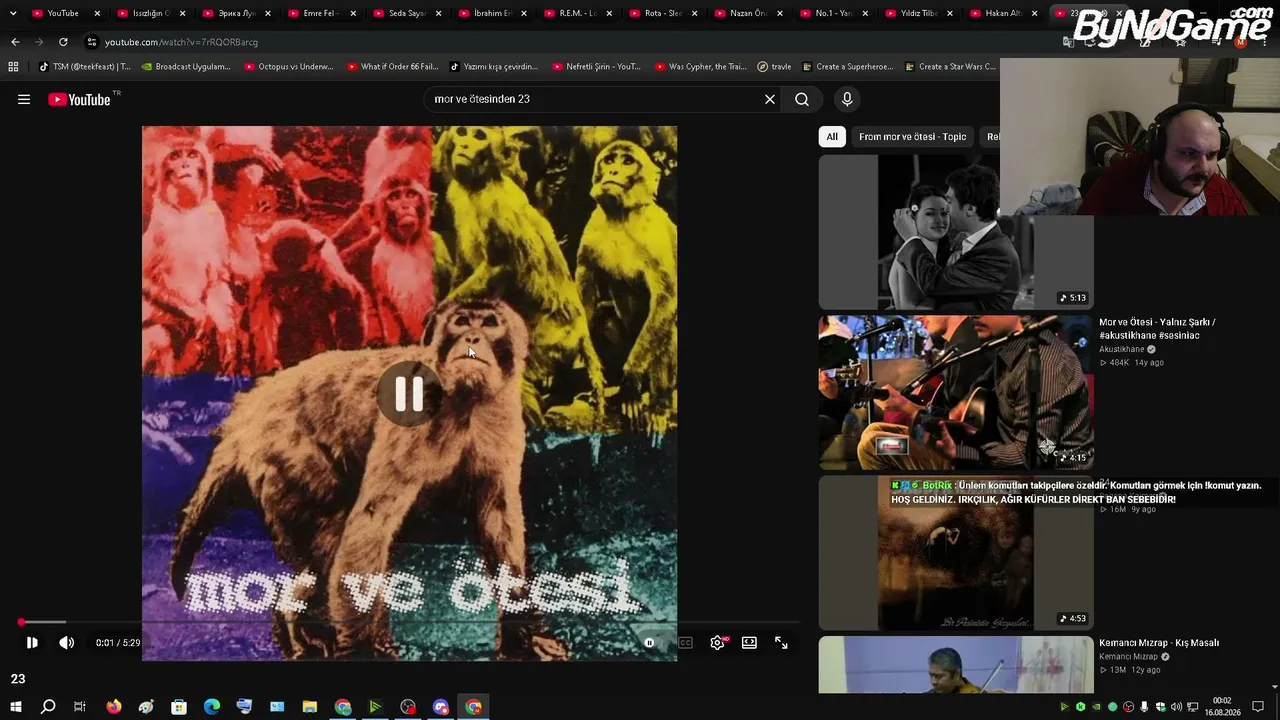Toggle the autoplay switch in the player

(649, 643)
